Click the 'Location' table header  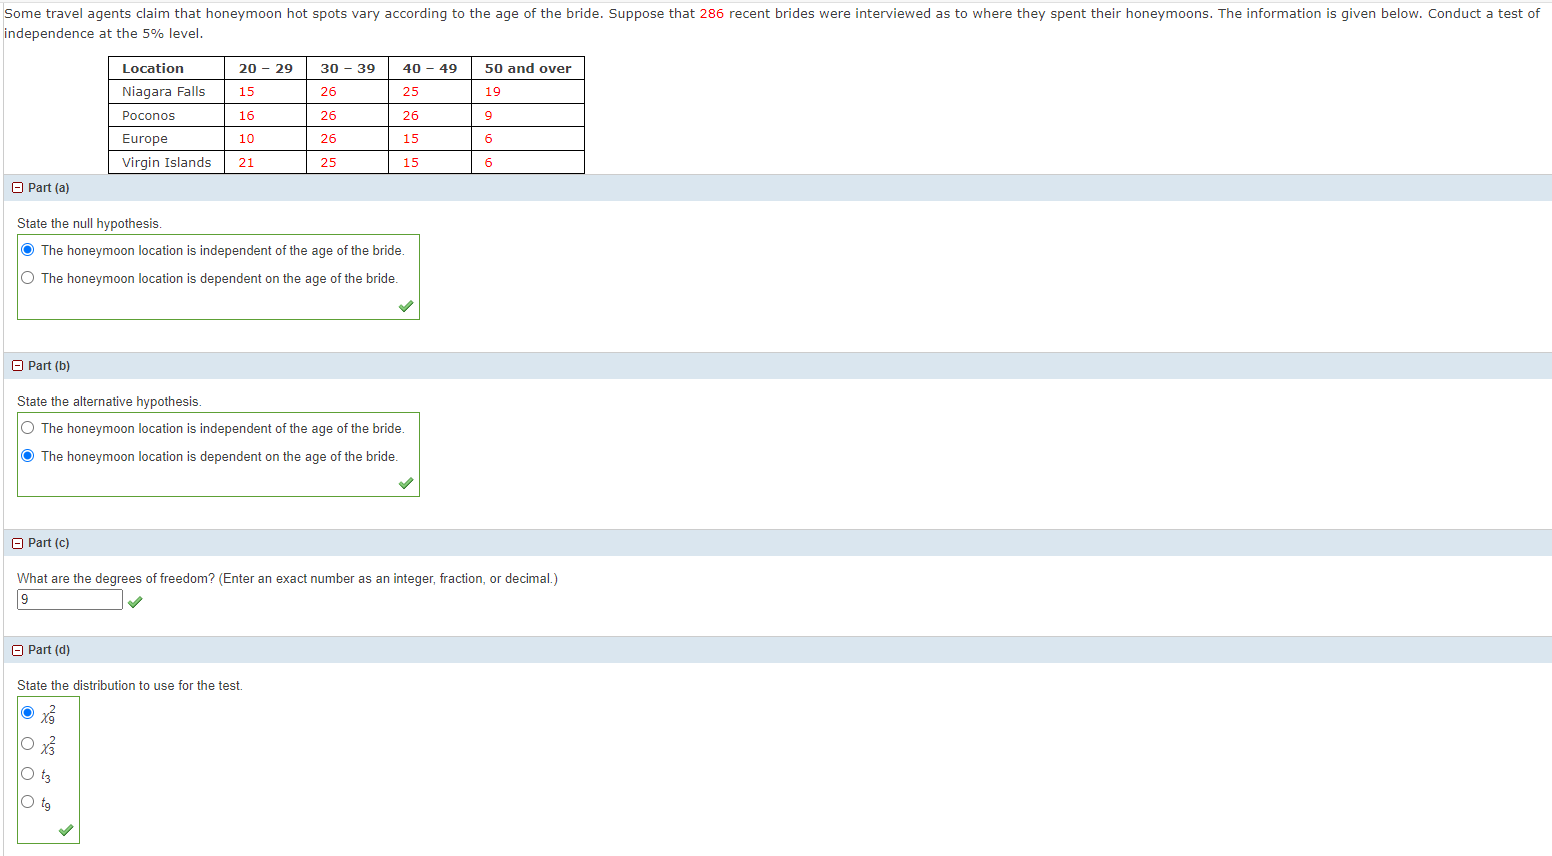(153, 68)
